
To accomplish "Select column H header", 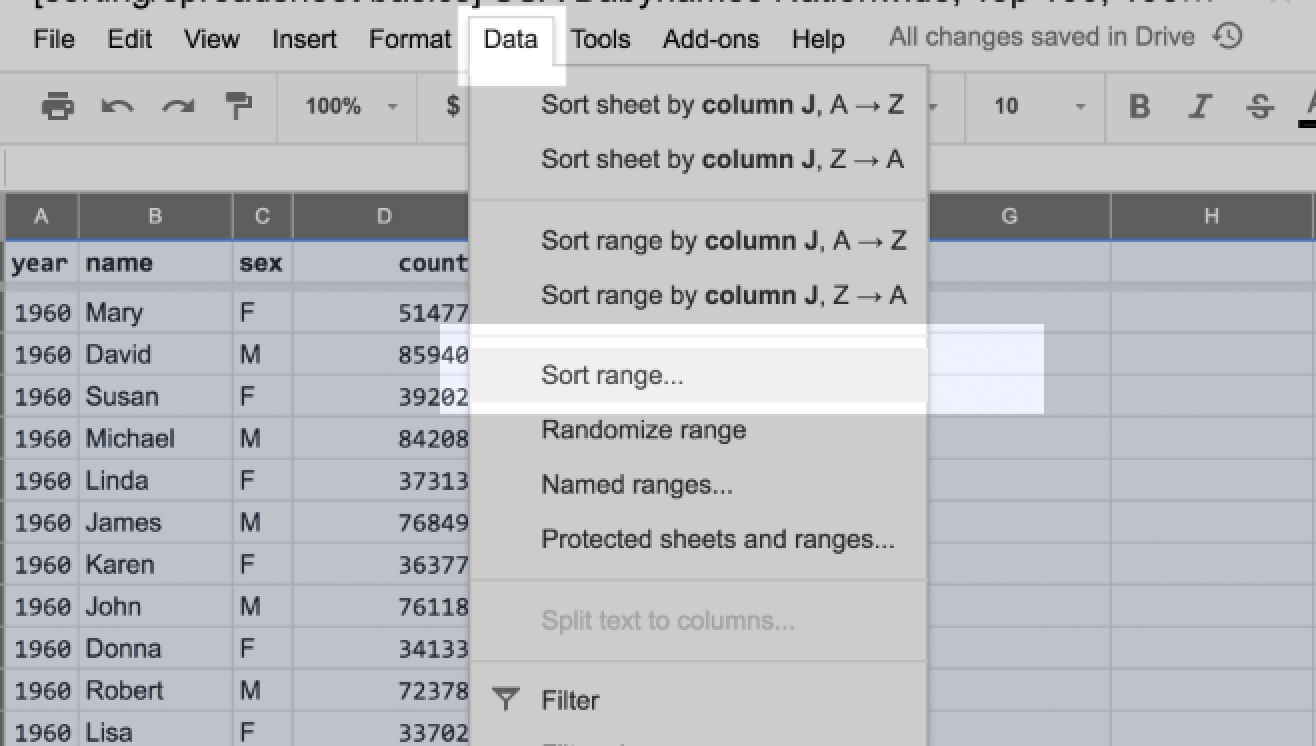I will click(x=1211, y=216).
